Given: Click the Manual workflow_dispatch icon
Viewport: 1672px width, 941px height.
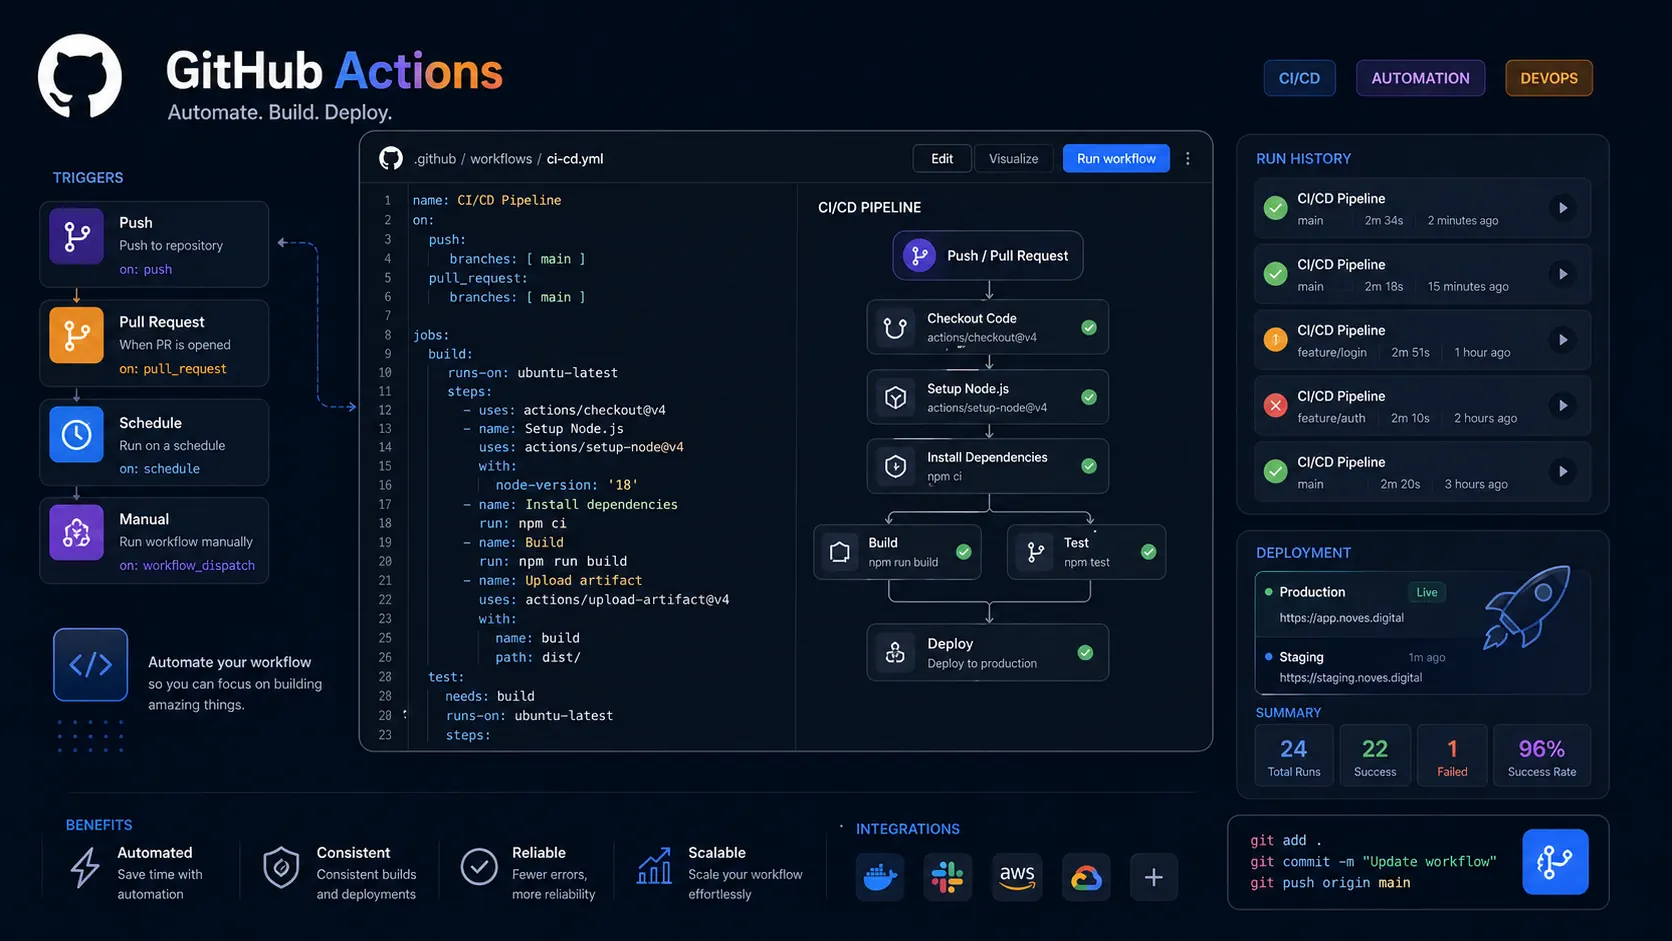Looking at the screenshot, I should 75,532.
